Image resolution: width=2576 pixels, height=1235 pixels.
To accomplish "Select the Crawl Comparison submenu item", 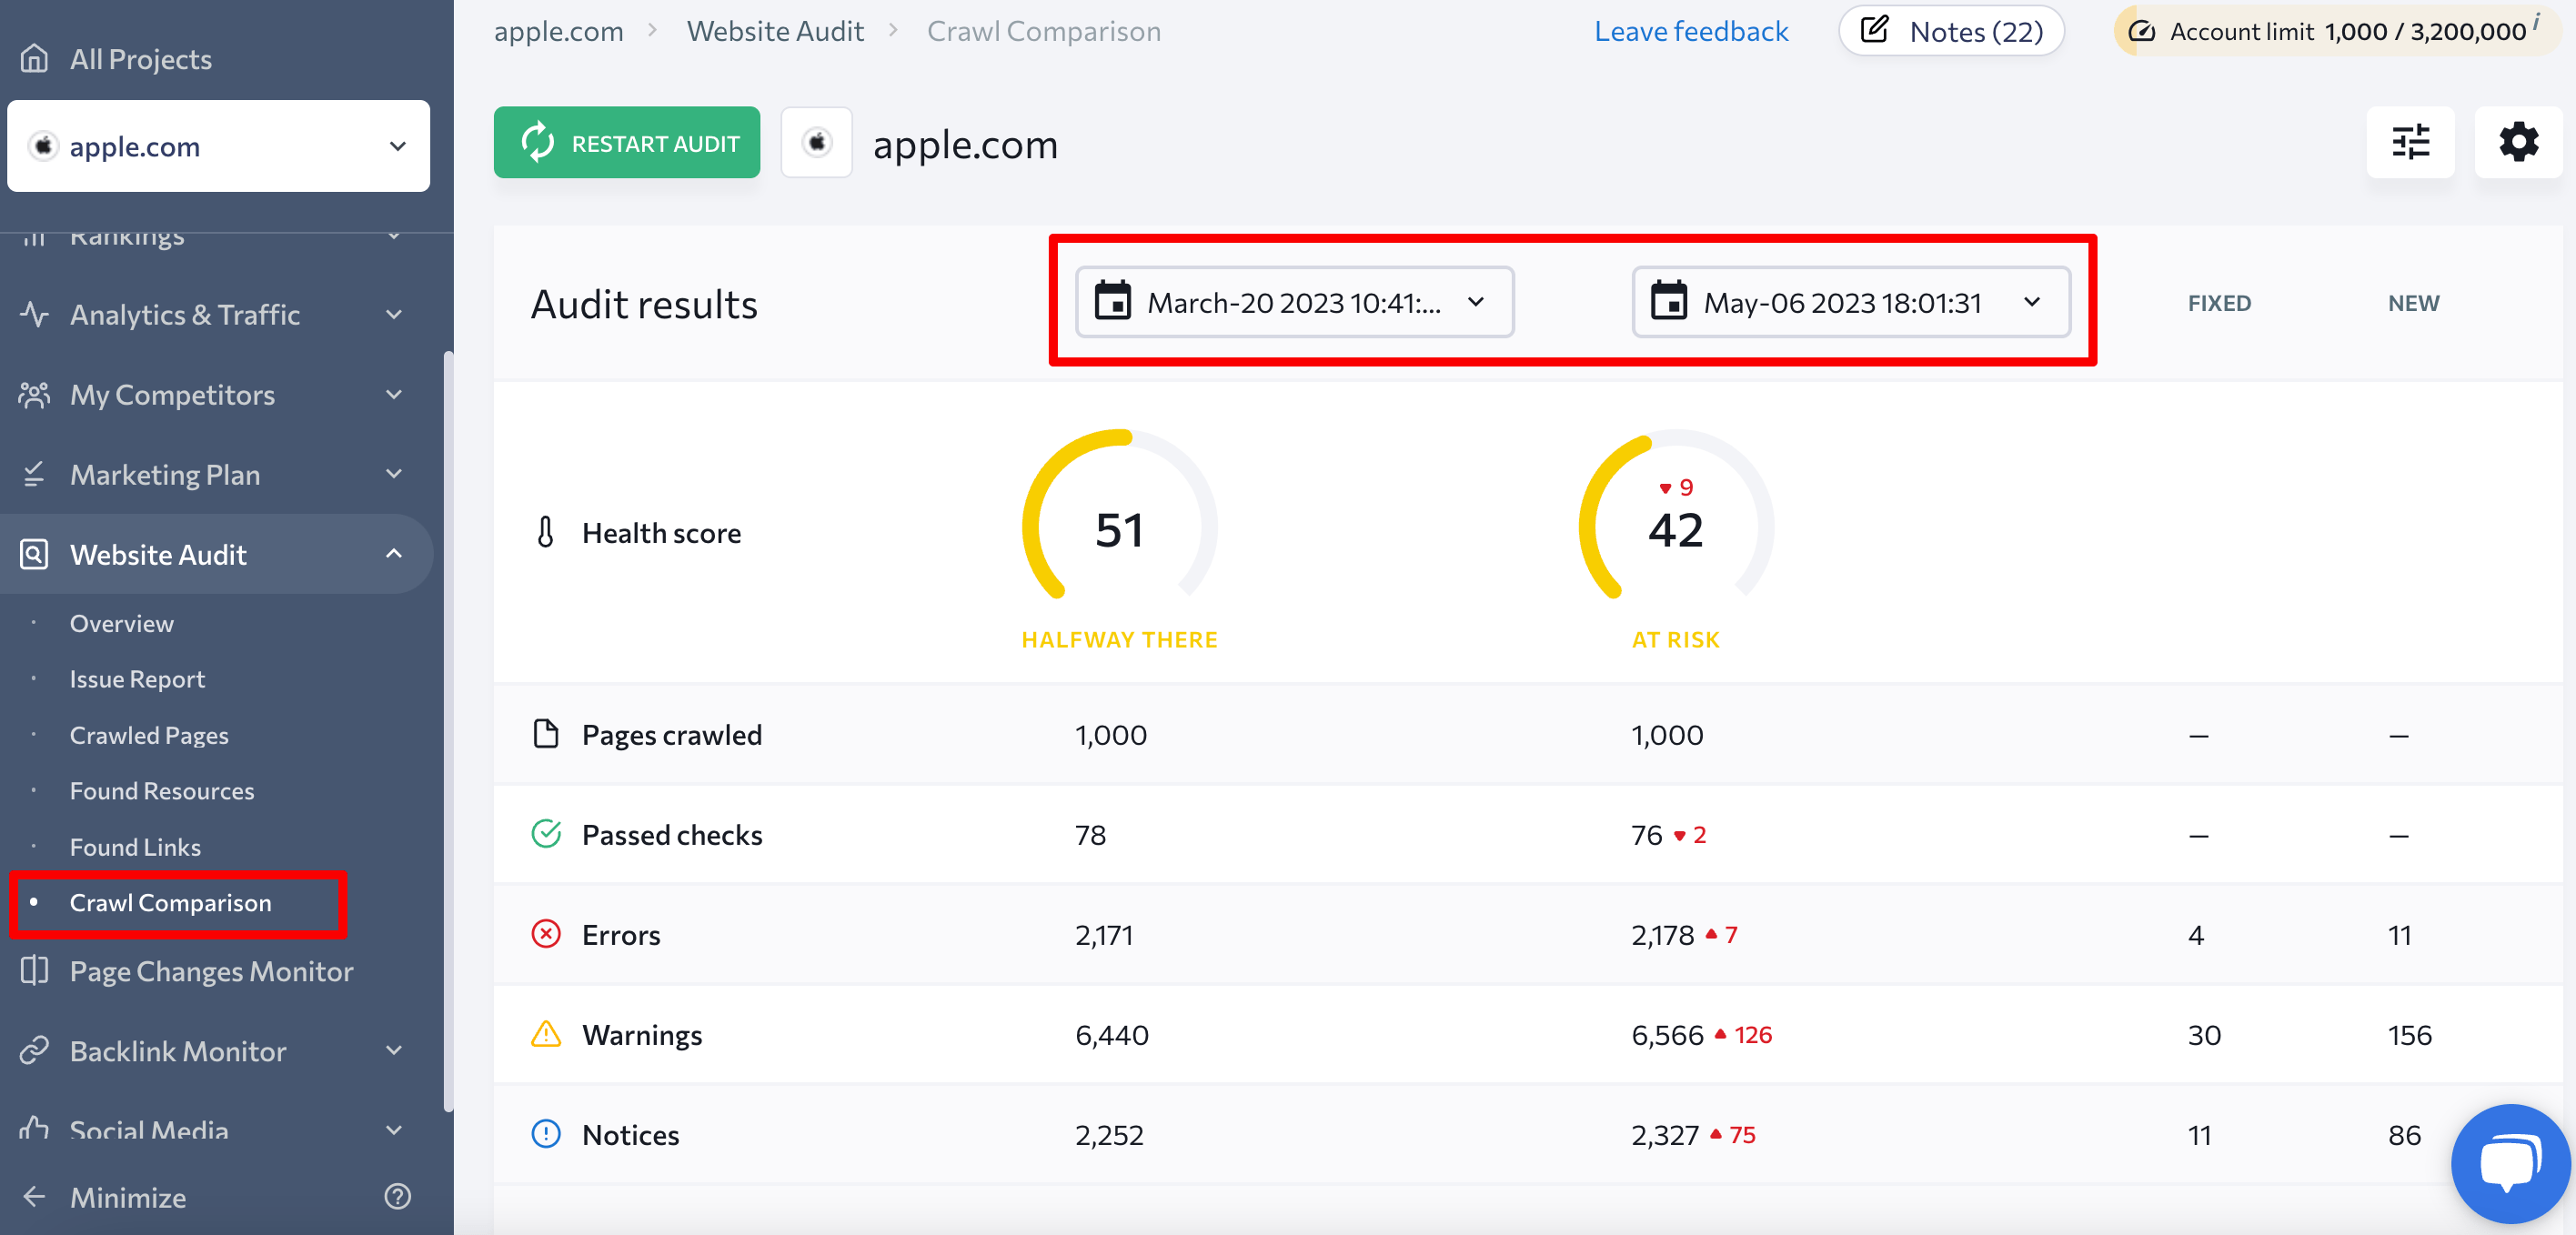I will click(x=170, y=903).
